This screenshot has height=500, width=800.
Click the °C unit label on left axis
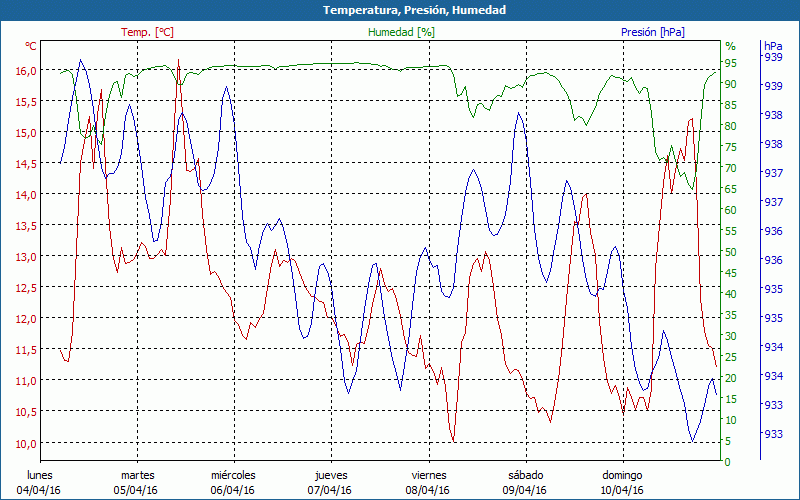click(x=31, y=46)
